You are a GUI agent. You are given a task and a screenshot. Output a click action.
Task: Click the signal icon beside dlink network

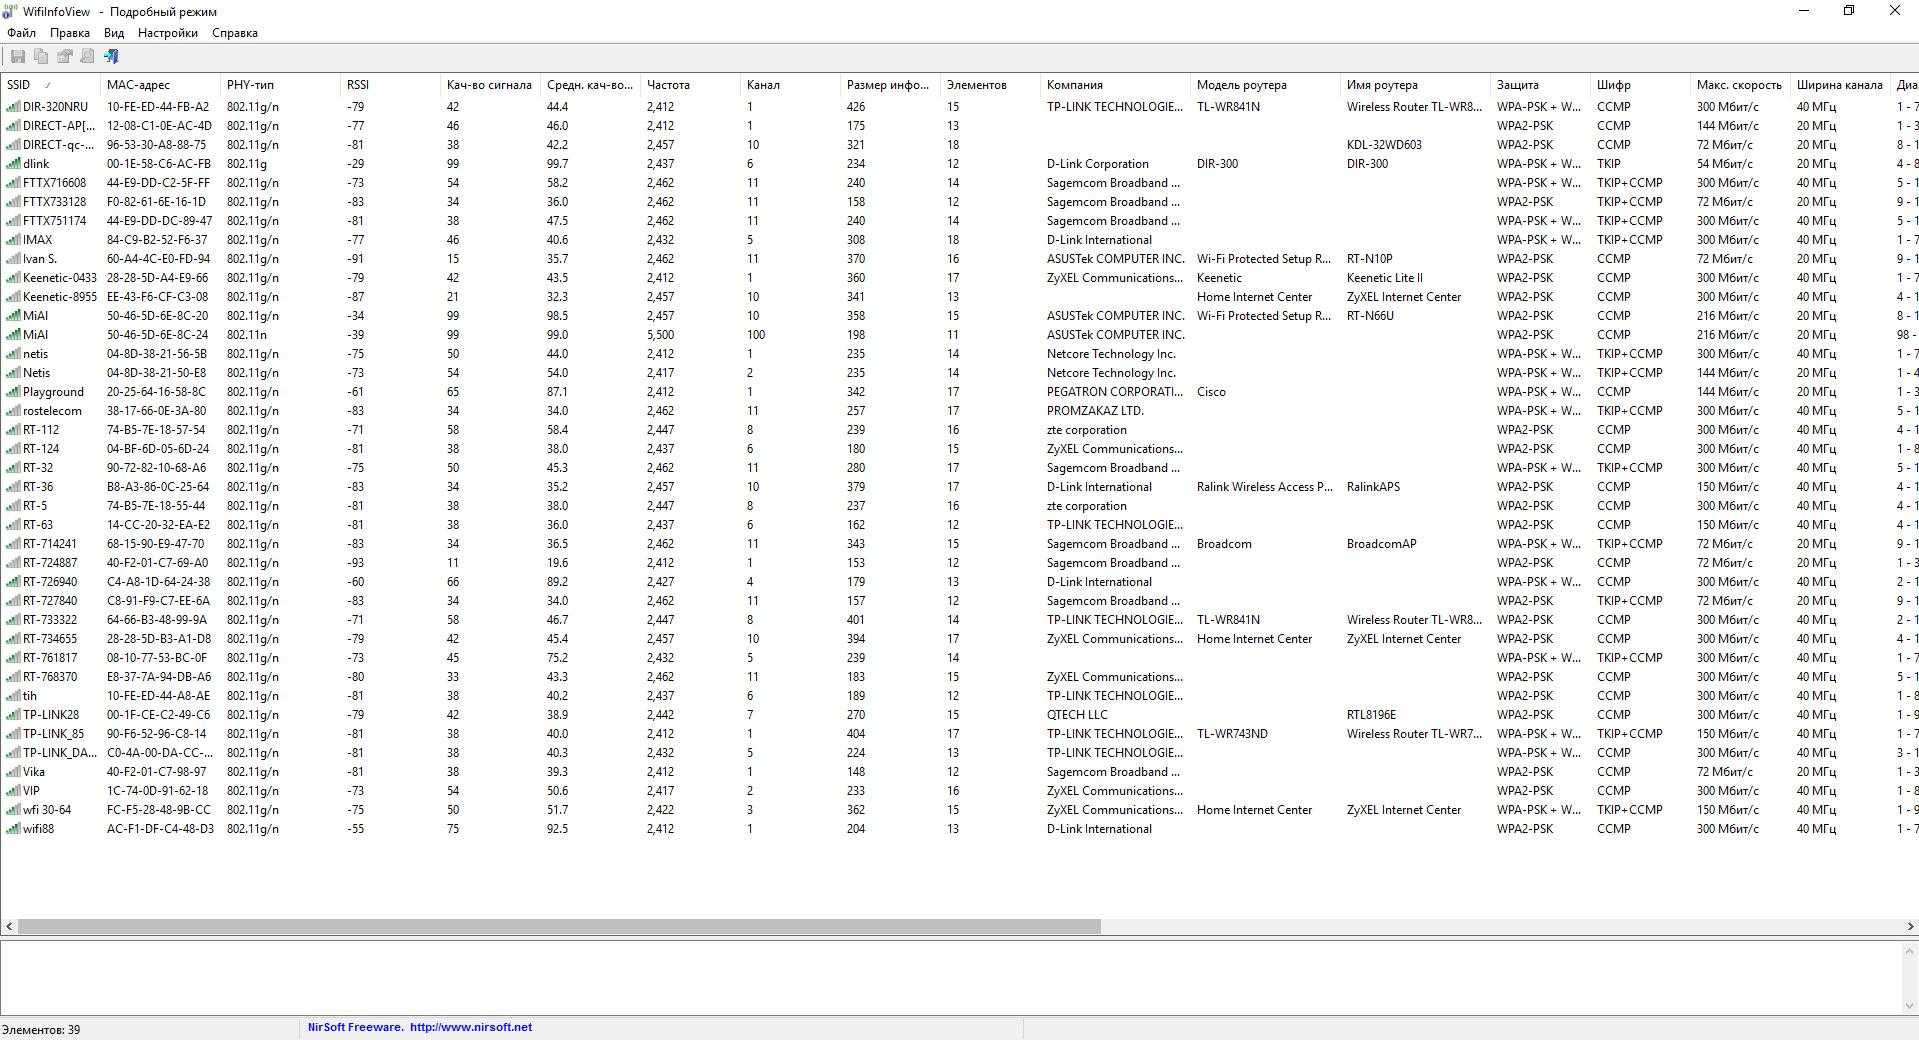(x=13, y=164)
